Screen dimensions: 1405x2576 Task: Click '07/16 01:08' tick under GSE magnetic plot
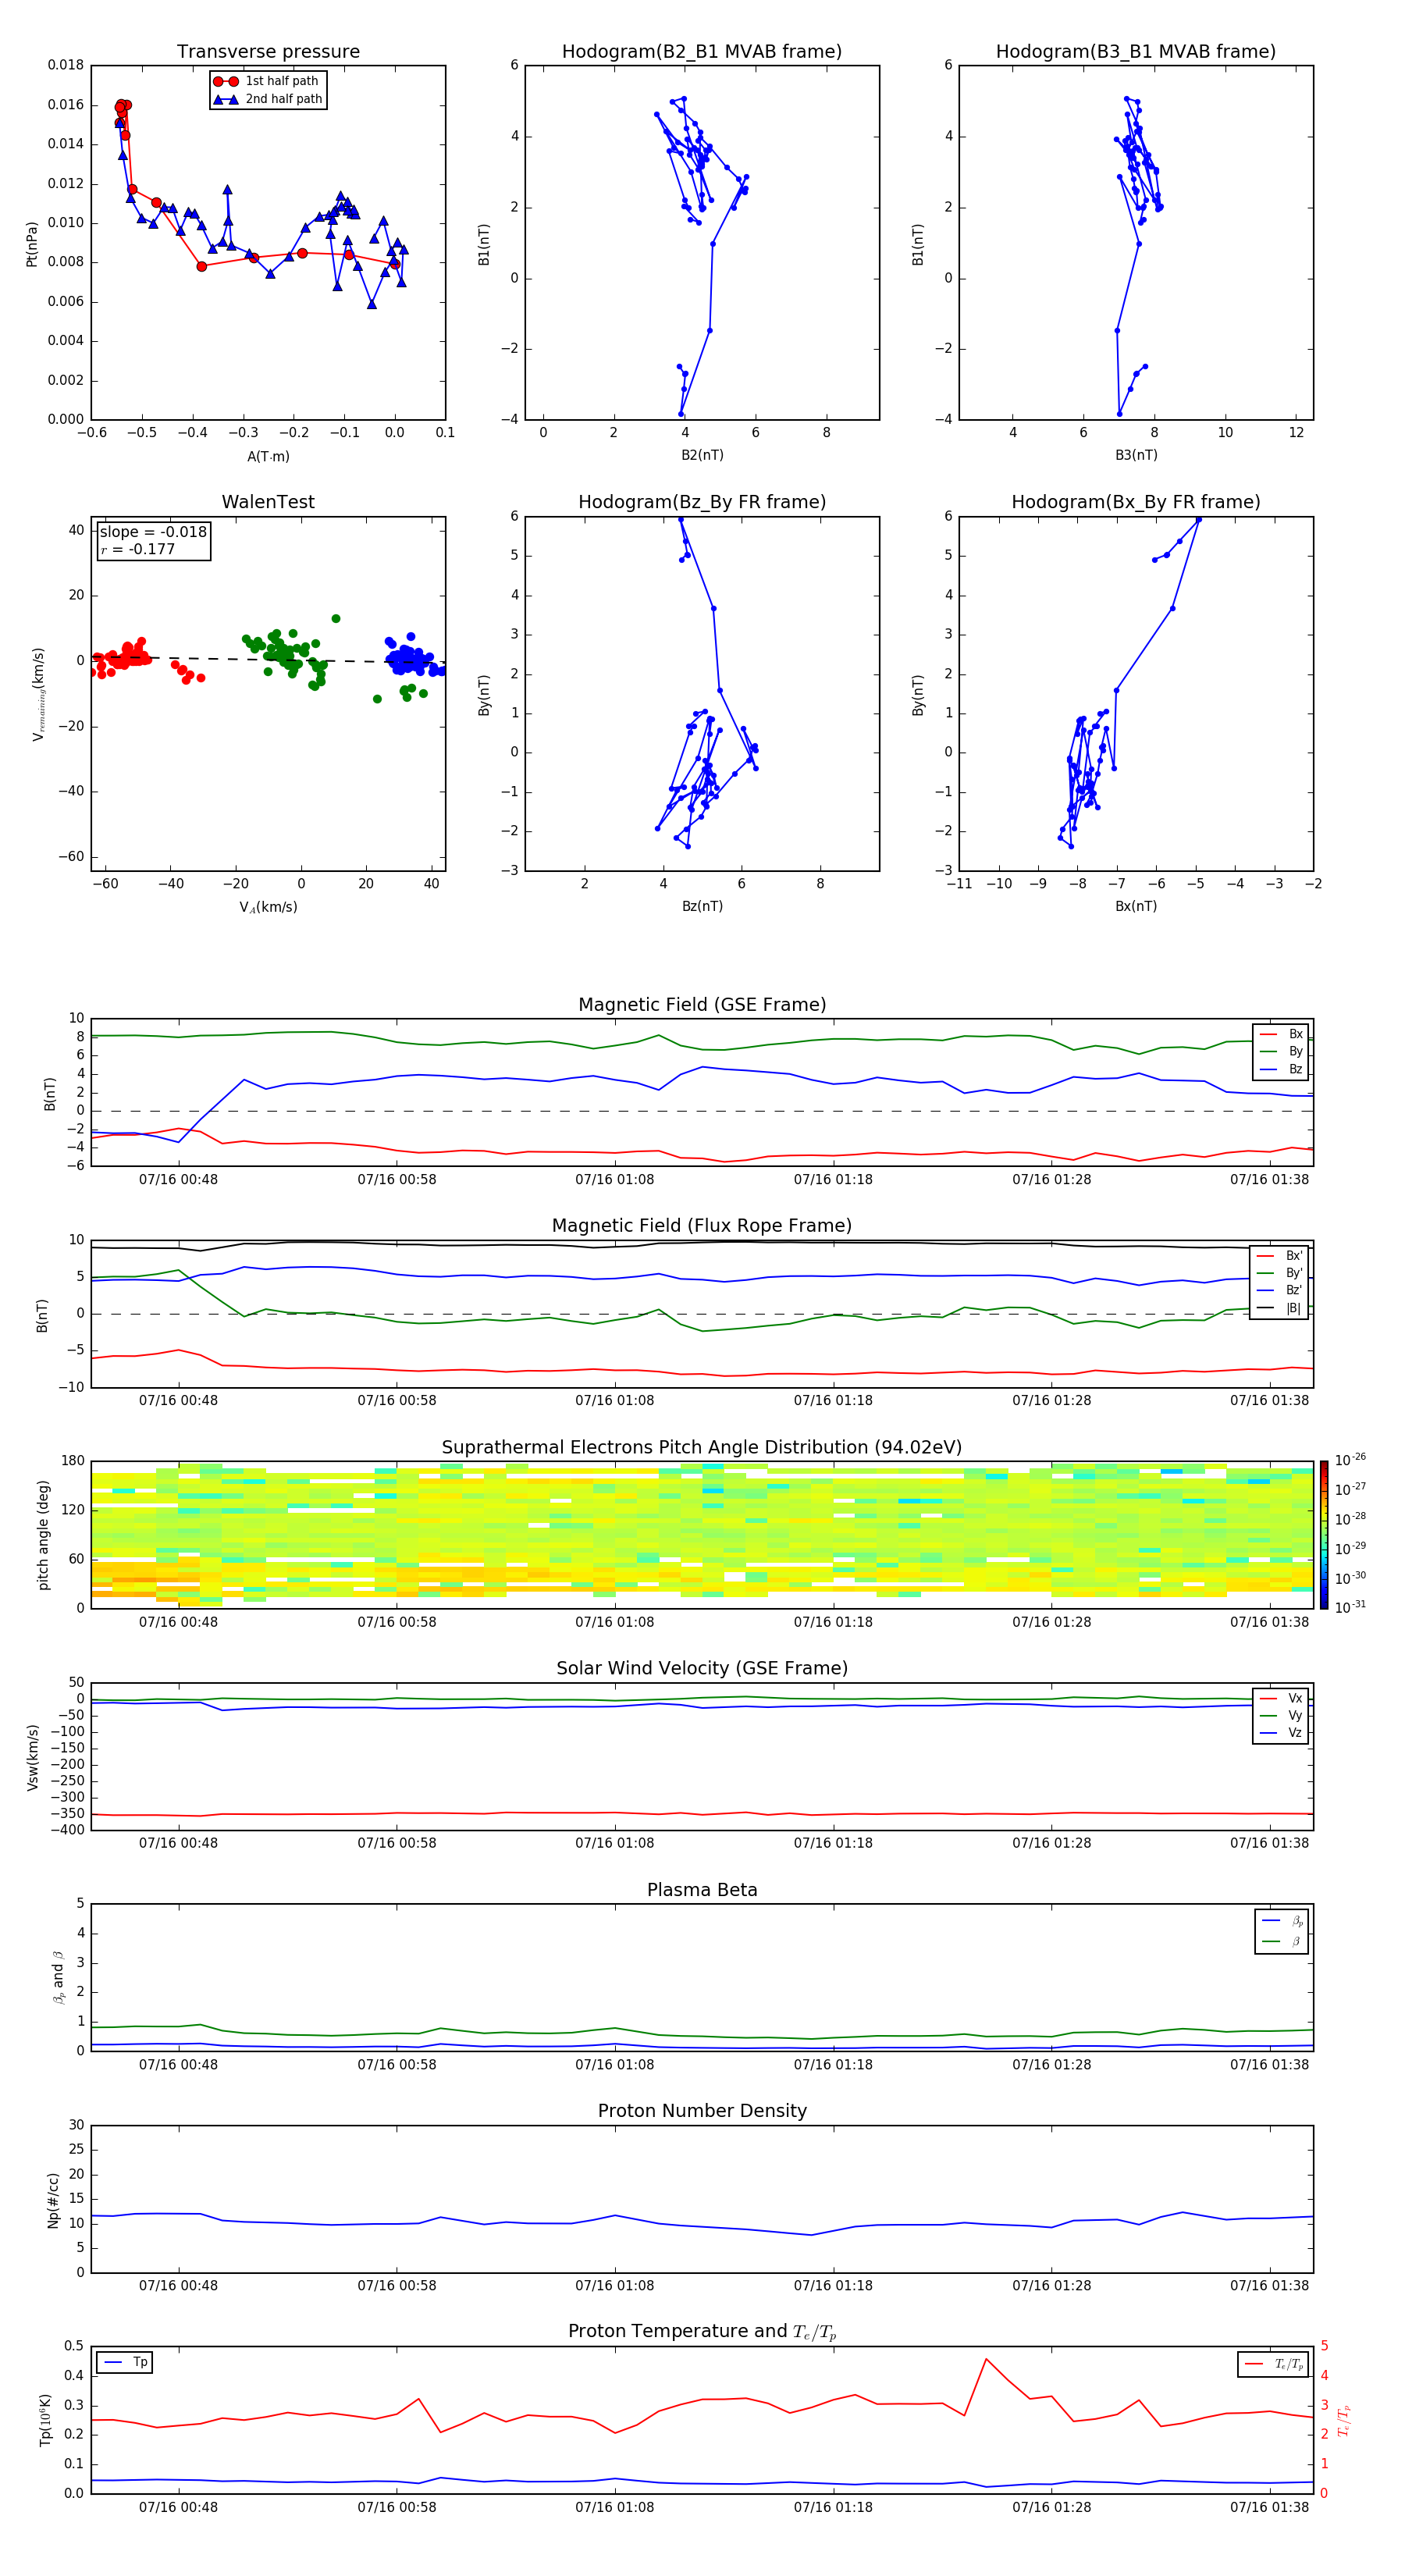pyautogui.click(x=615, y=1180)
